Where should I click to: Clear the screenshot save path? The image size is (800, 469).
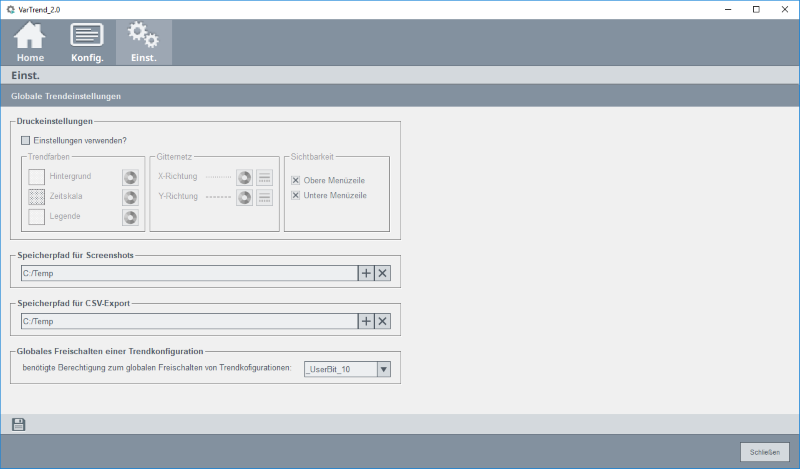coord(383,273)
